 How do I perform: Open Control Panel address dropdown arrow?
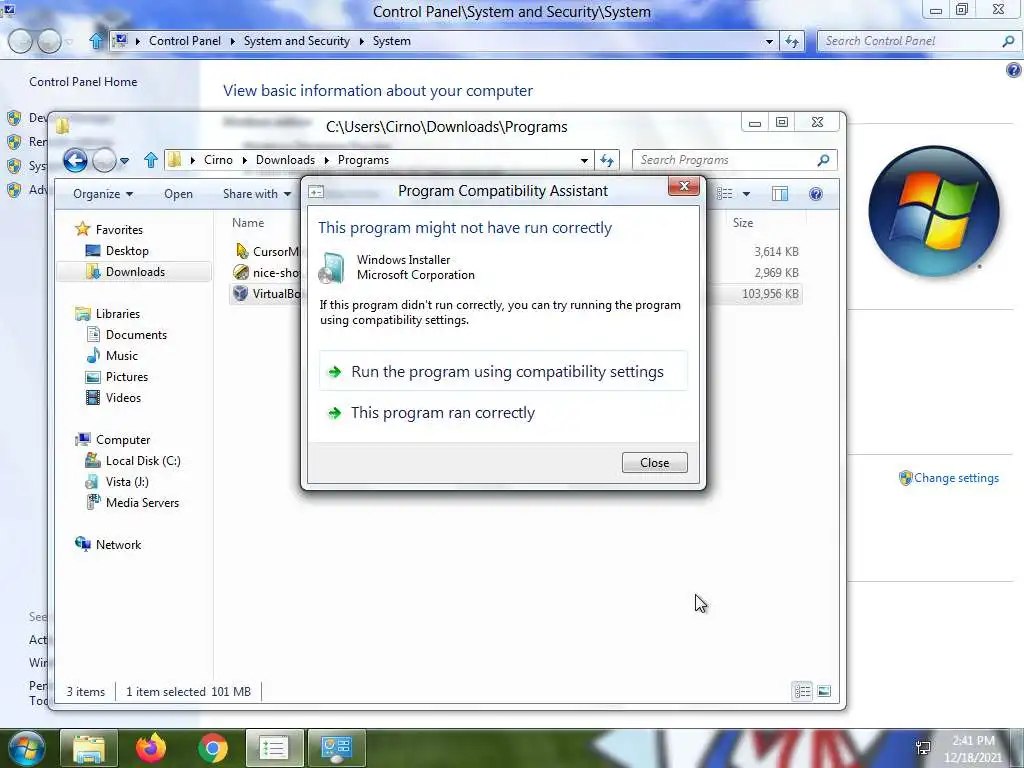tap(769, 41)
